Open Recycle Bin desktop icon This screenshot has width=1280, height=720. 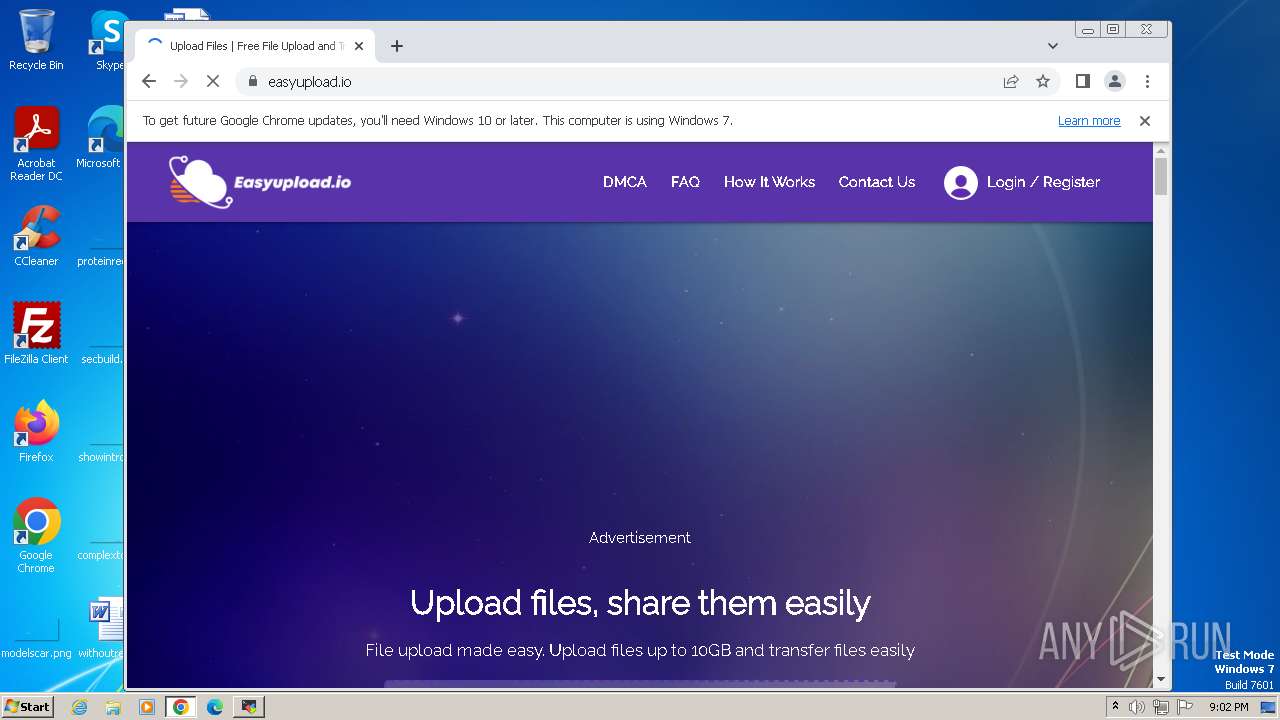tap(36, 40)
